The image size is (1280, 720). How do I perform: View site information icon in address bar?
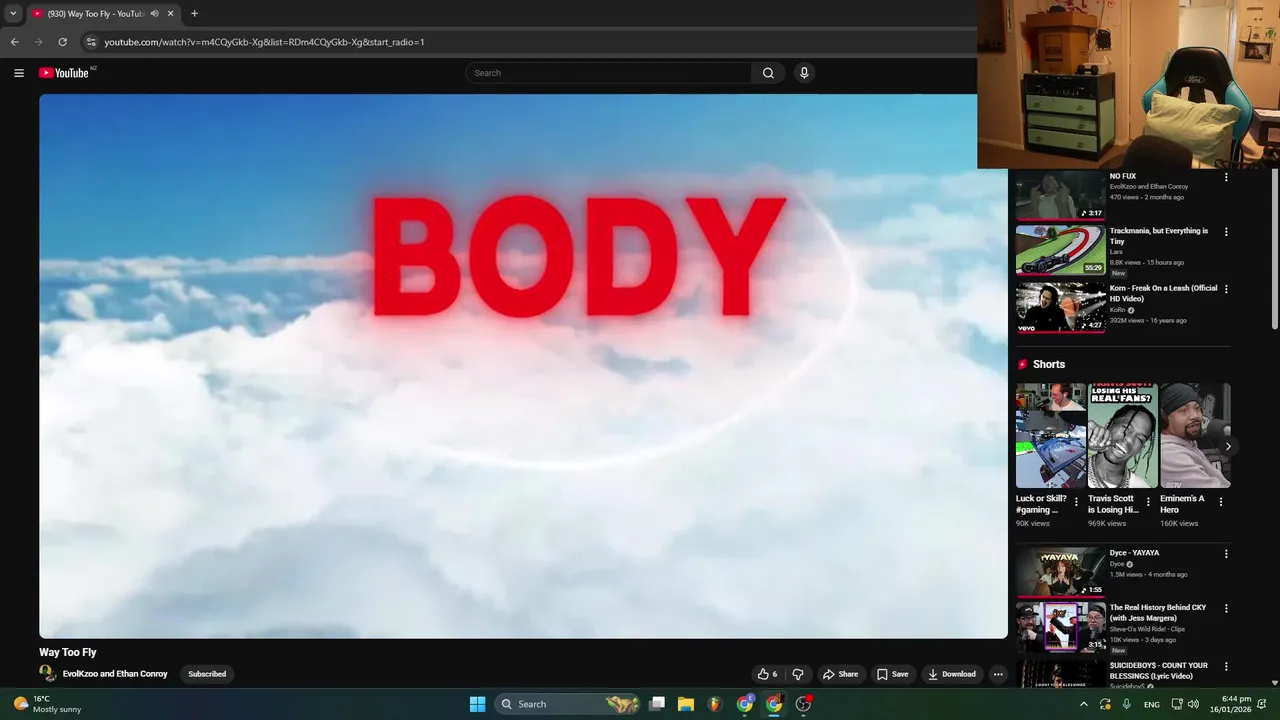pyautogui.click(x=91, y=42)
